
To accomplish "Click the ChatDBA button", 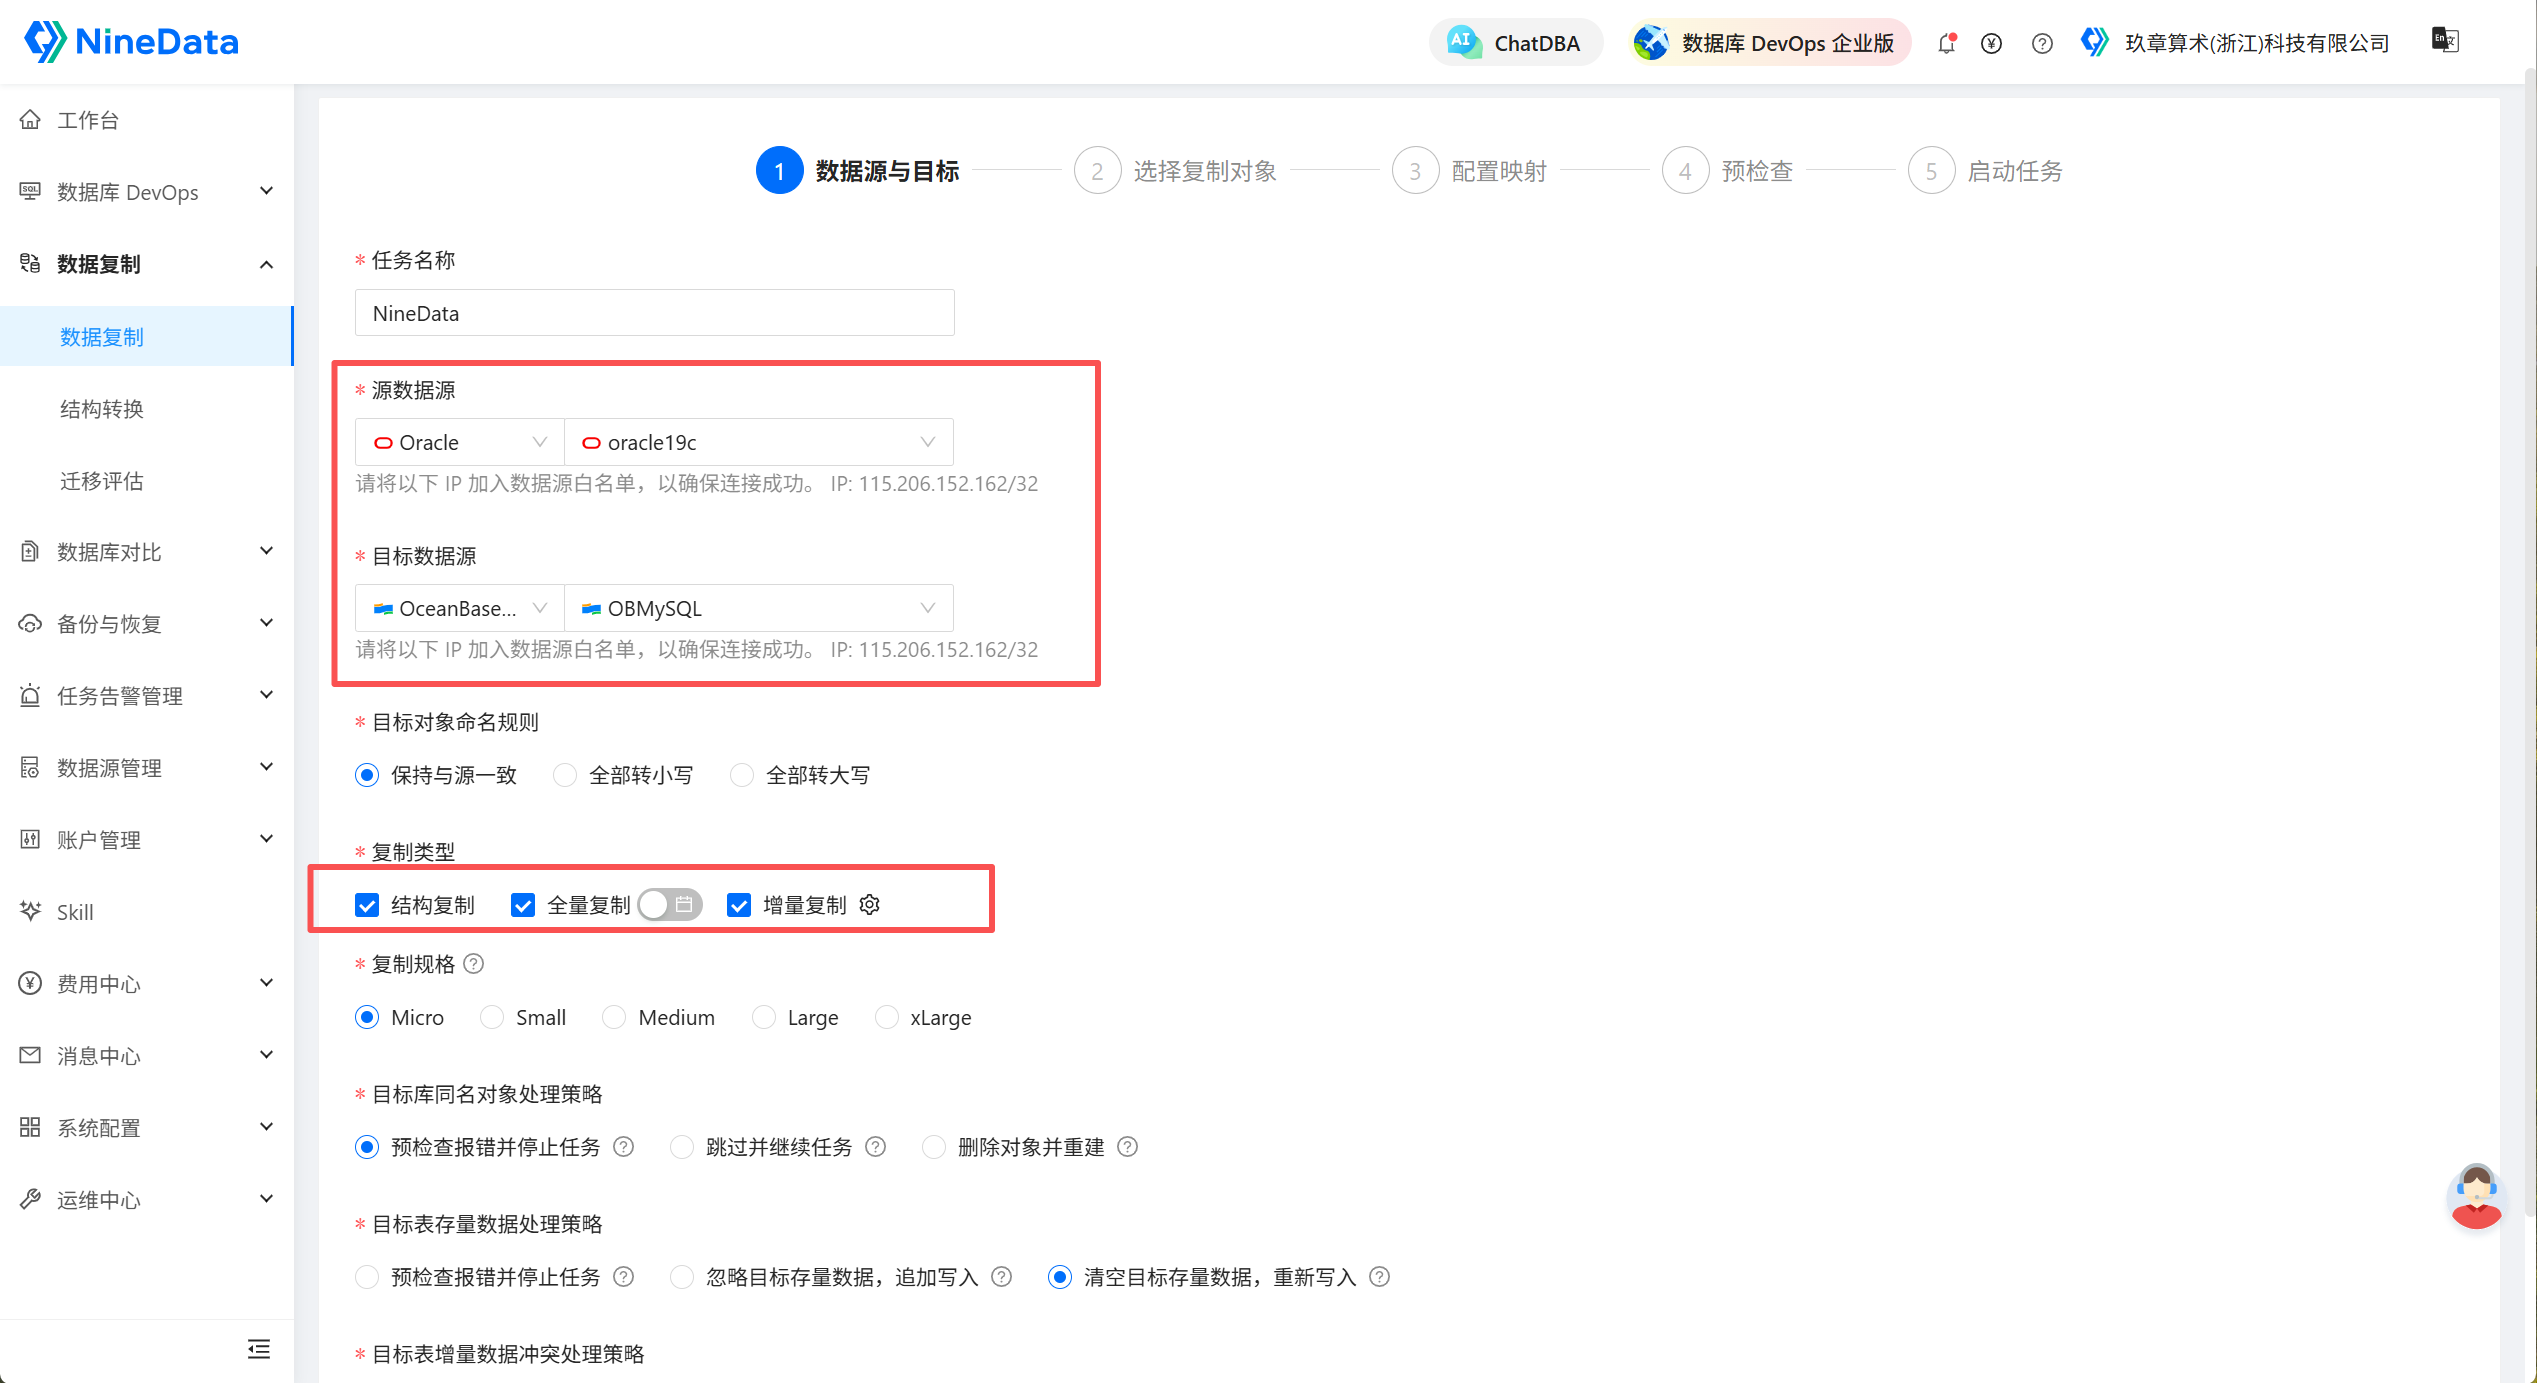I will 1516,43.
